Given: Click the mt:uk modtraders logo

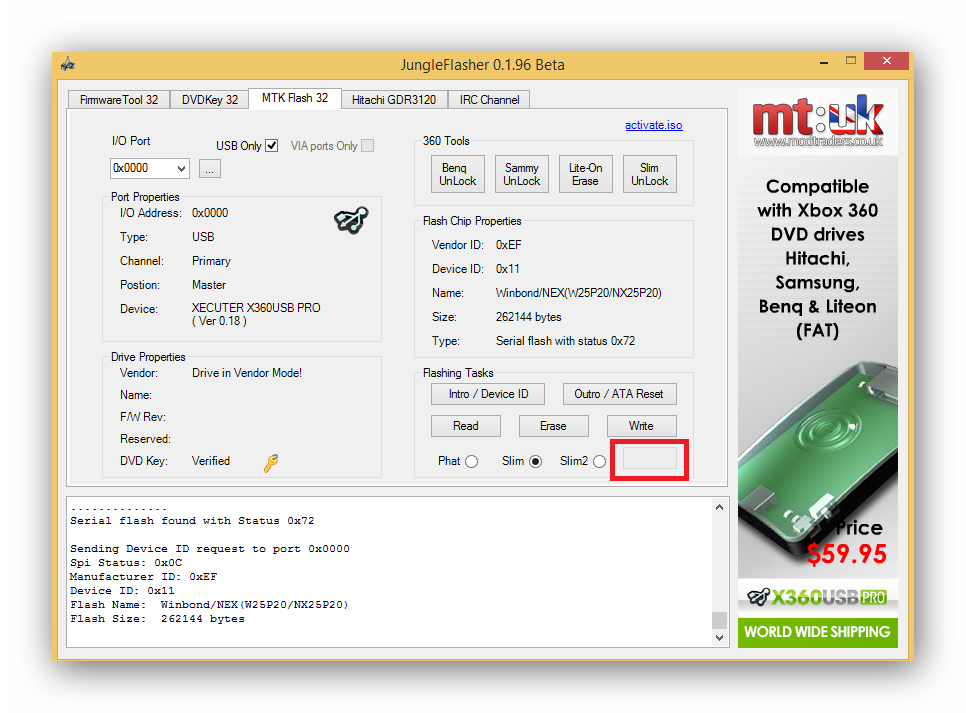Looking at the screenshot, I should pos(818,121).
